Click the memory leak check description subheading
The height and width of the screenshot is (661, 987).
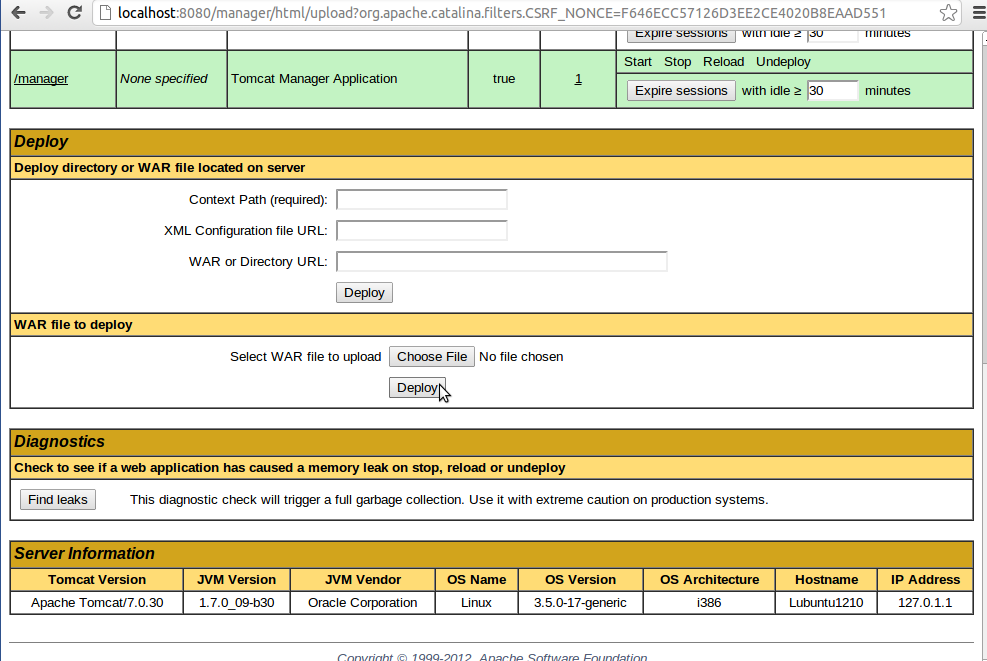[x=290, y=468]
